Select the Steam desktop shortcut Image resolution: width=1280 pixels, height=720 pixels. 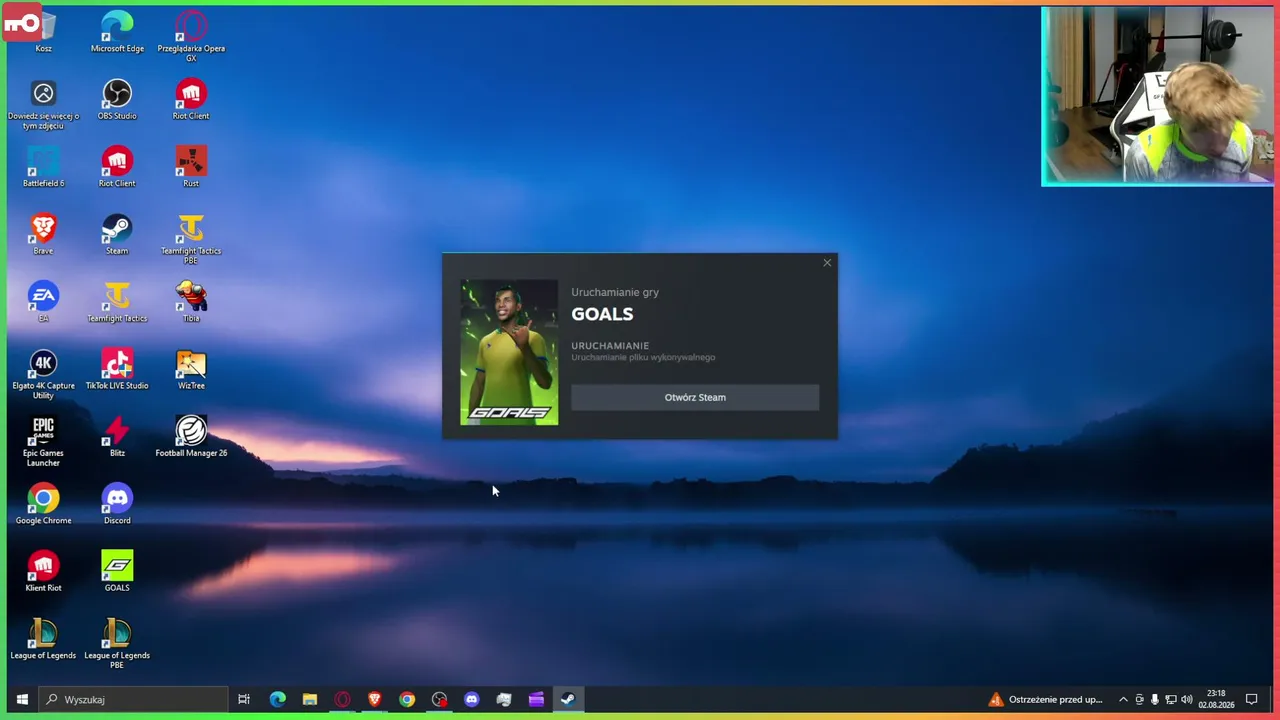[x=117, y=235]
